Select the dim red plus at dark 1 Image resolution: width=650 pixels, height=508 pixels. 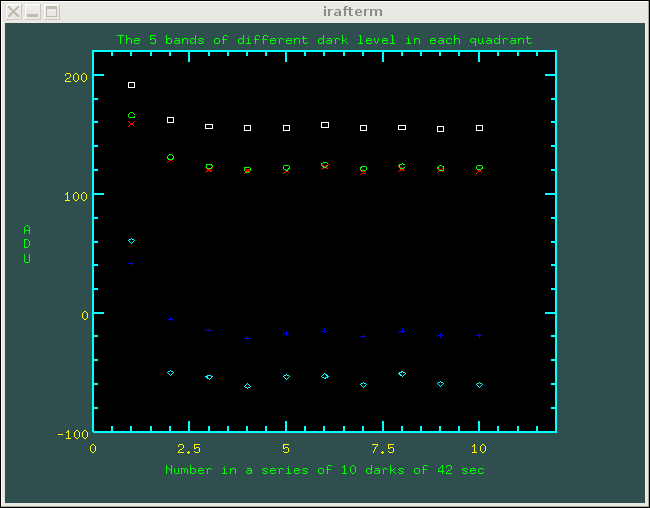[131, 263]
